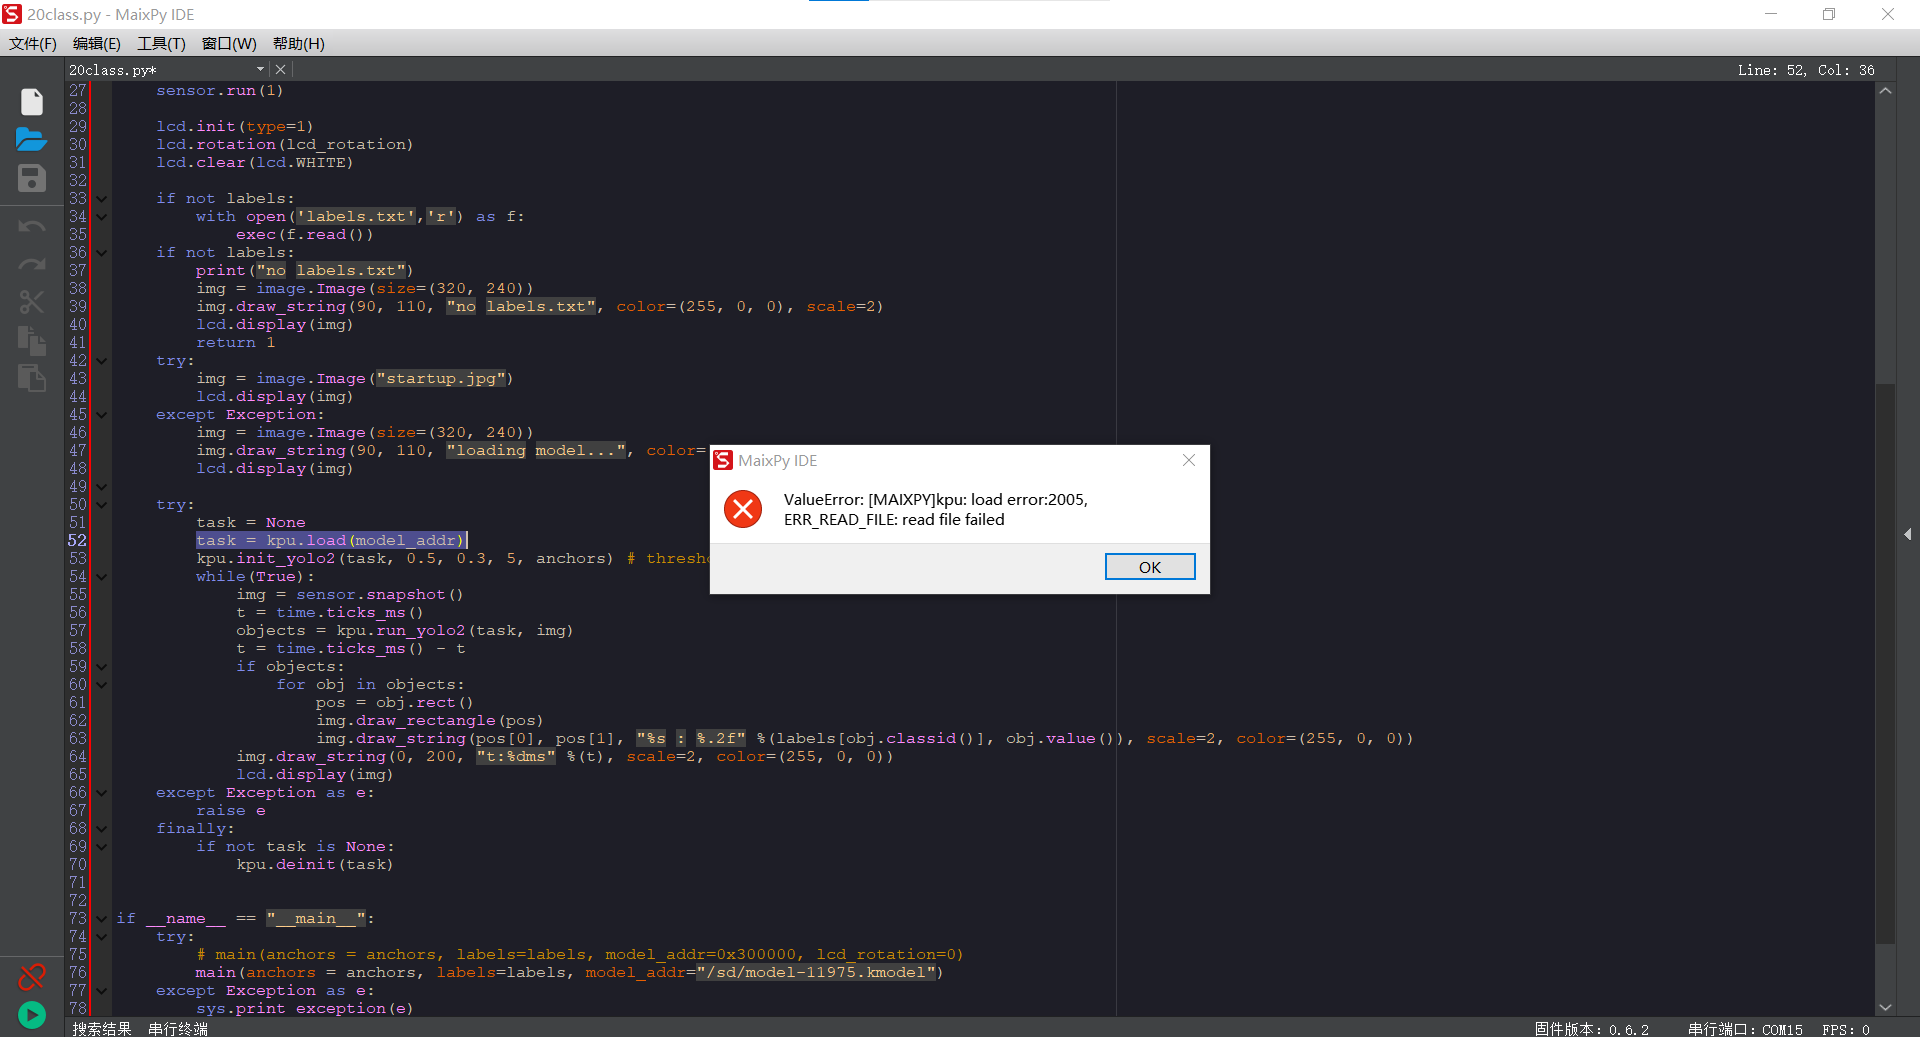1920x1037 pixels.
Task: Close the 20class.py document with the X
Action: [x=281, y=70]
